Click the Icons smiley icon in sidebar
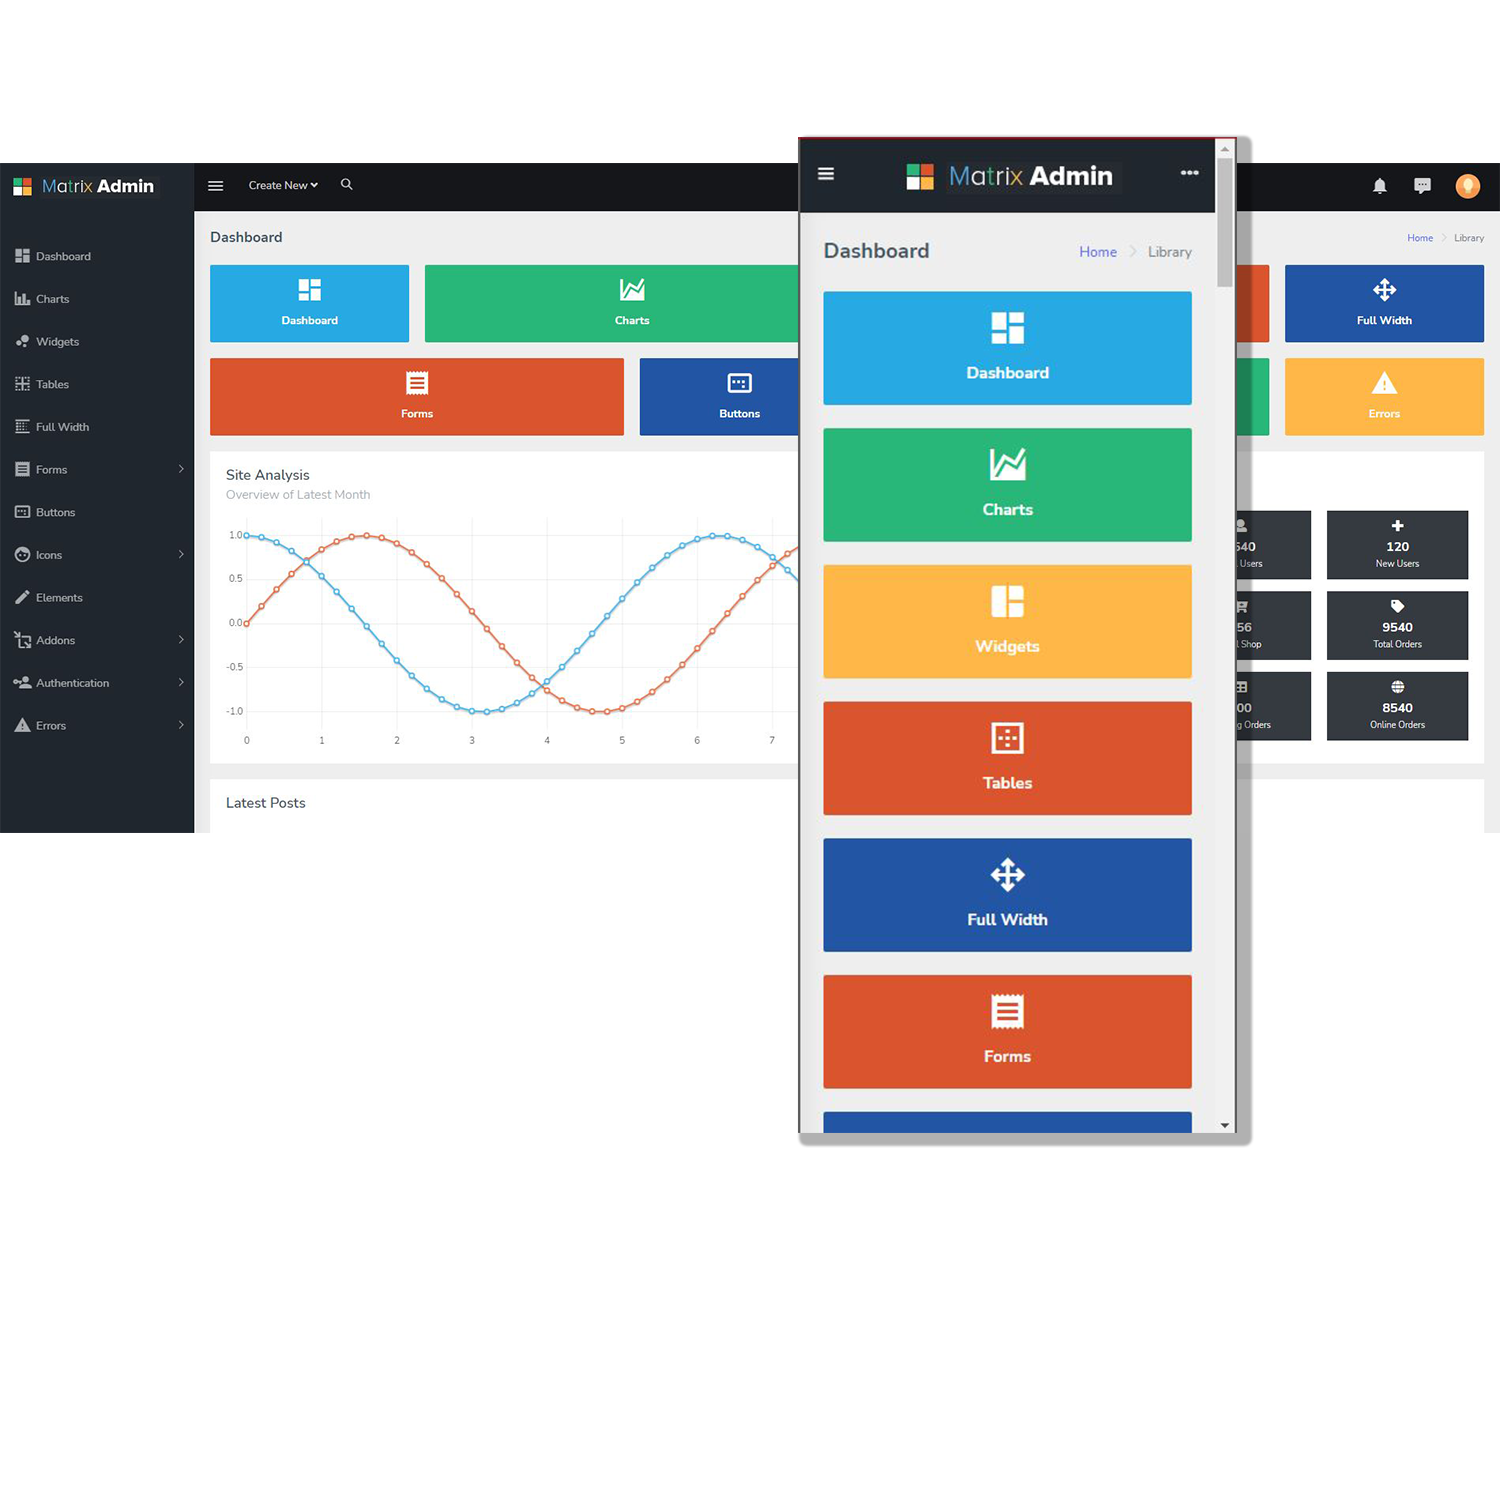The height and width of the screenshot is (1500, 1500). coord(22,554)
